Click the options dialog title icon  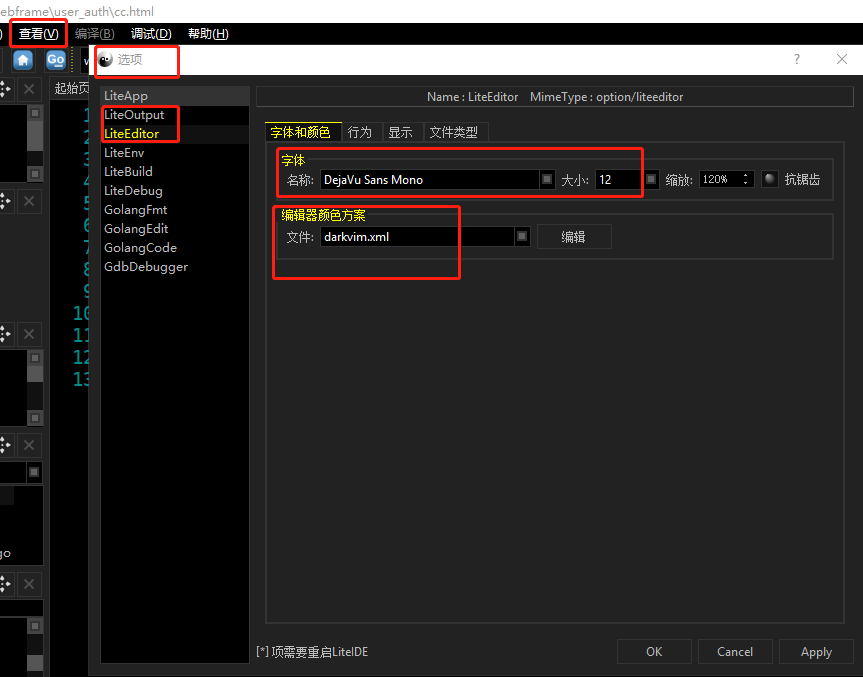point(106,59)
